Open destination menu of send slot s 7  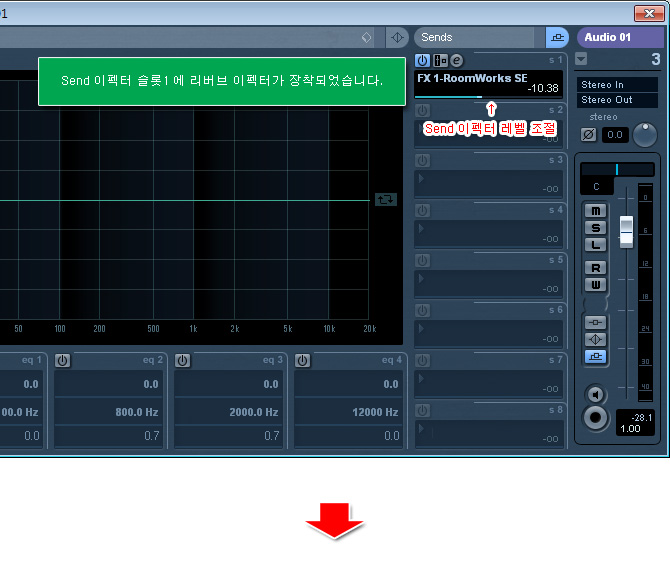pyautogui.click(x=421, y=379)
